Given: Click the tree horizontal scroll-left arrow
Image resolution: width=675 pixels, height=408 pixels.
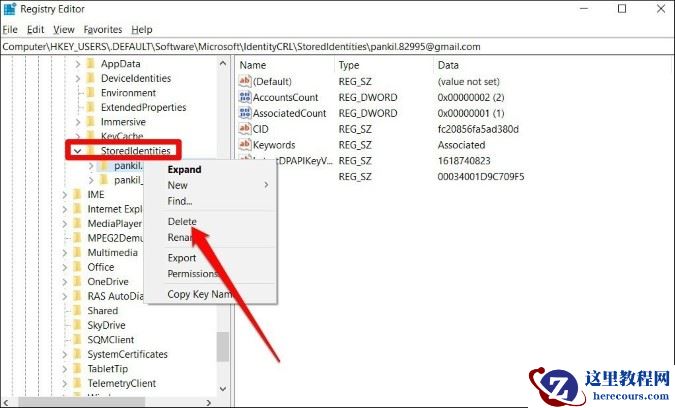Looking at the screenshot, I should click(6, 403).
